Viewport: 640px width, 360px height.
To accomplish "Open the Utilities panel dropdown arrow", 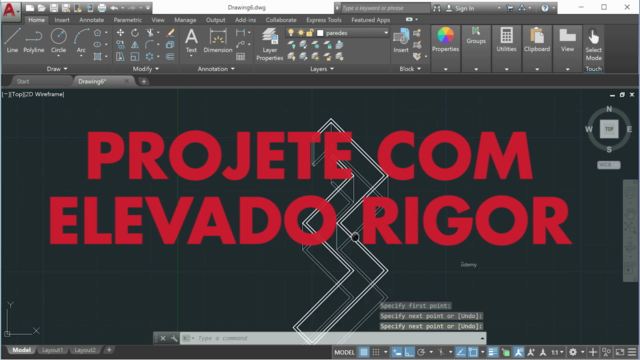I will click(507, 69).
